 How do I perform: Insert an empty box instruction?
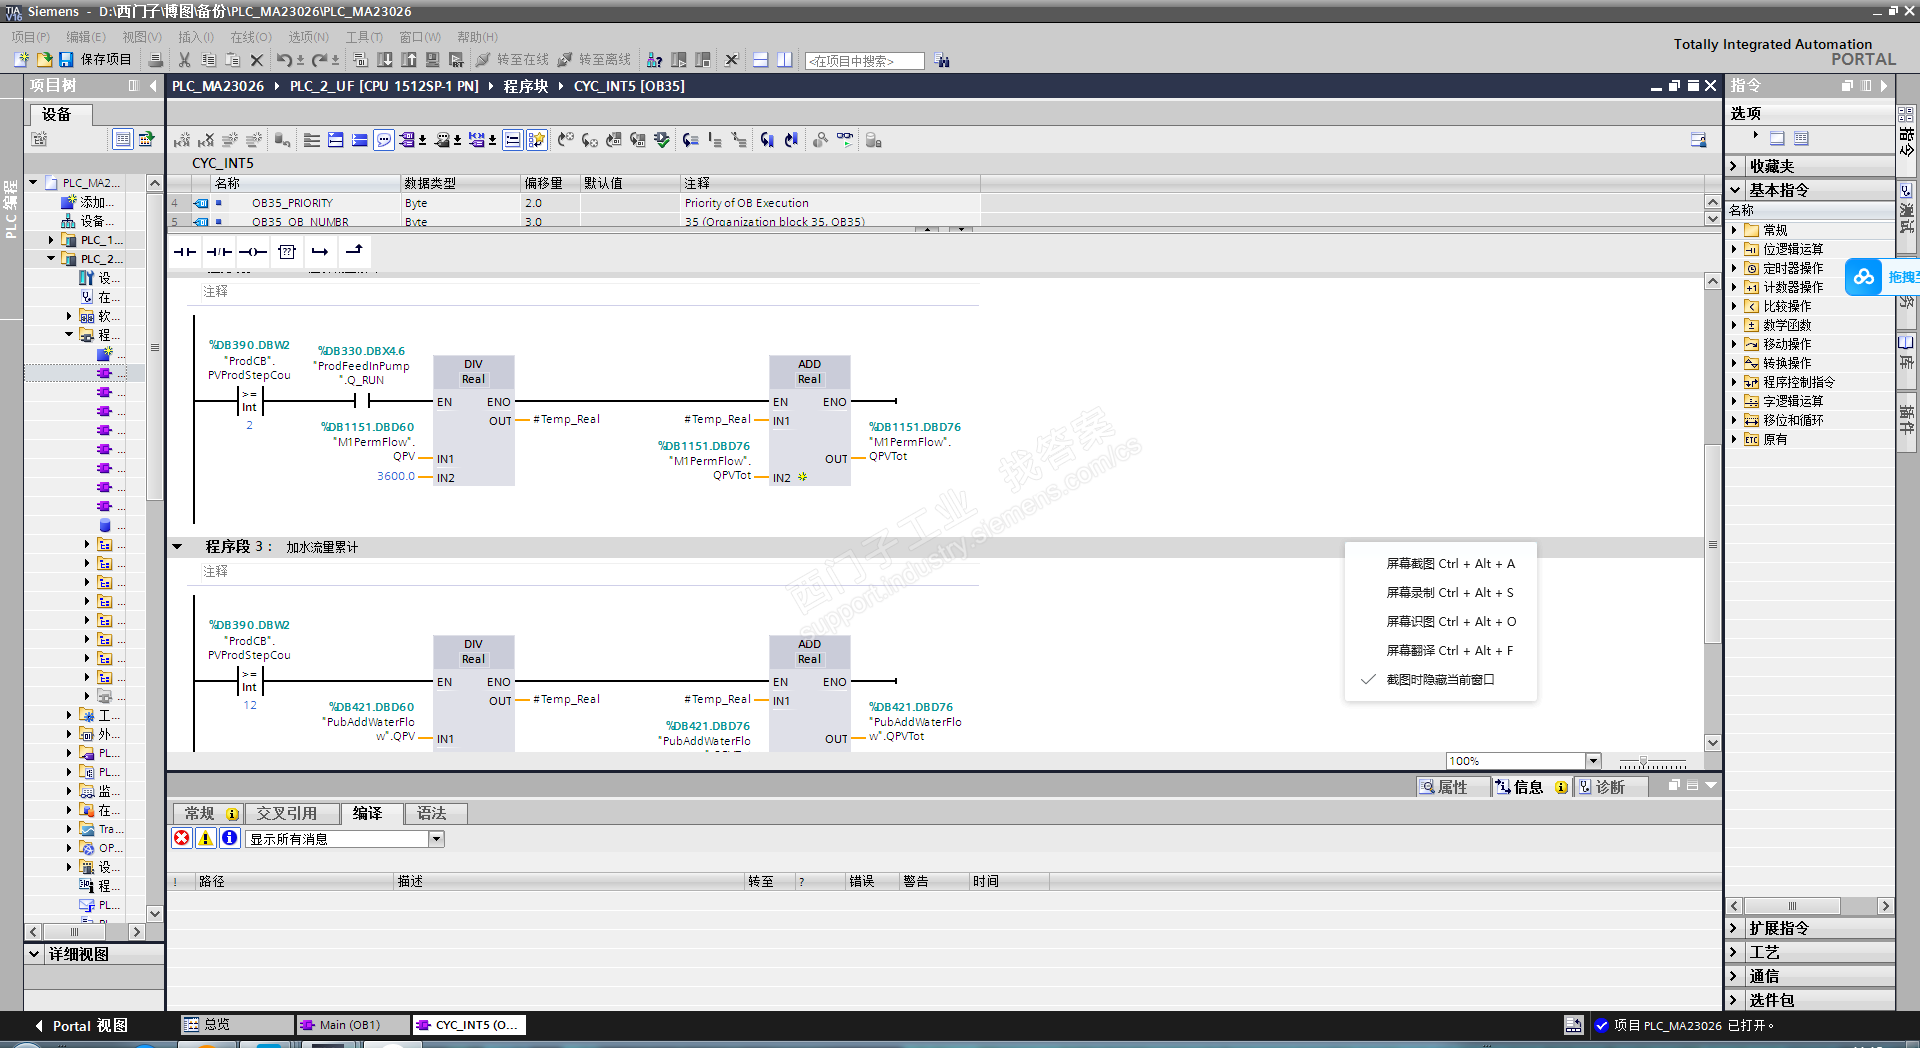pos(287,252)
